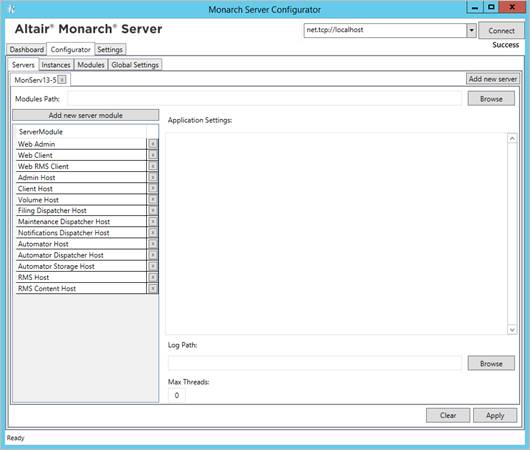Select Volume Host in module list
The image size is (530, 450).
pyautogui.click(x=81, y=199)
